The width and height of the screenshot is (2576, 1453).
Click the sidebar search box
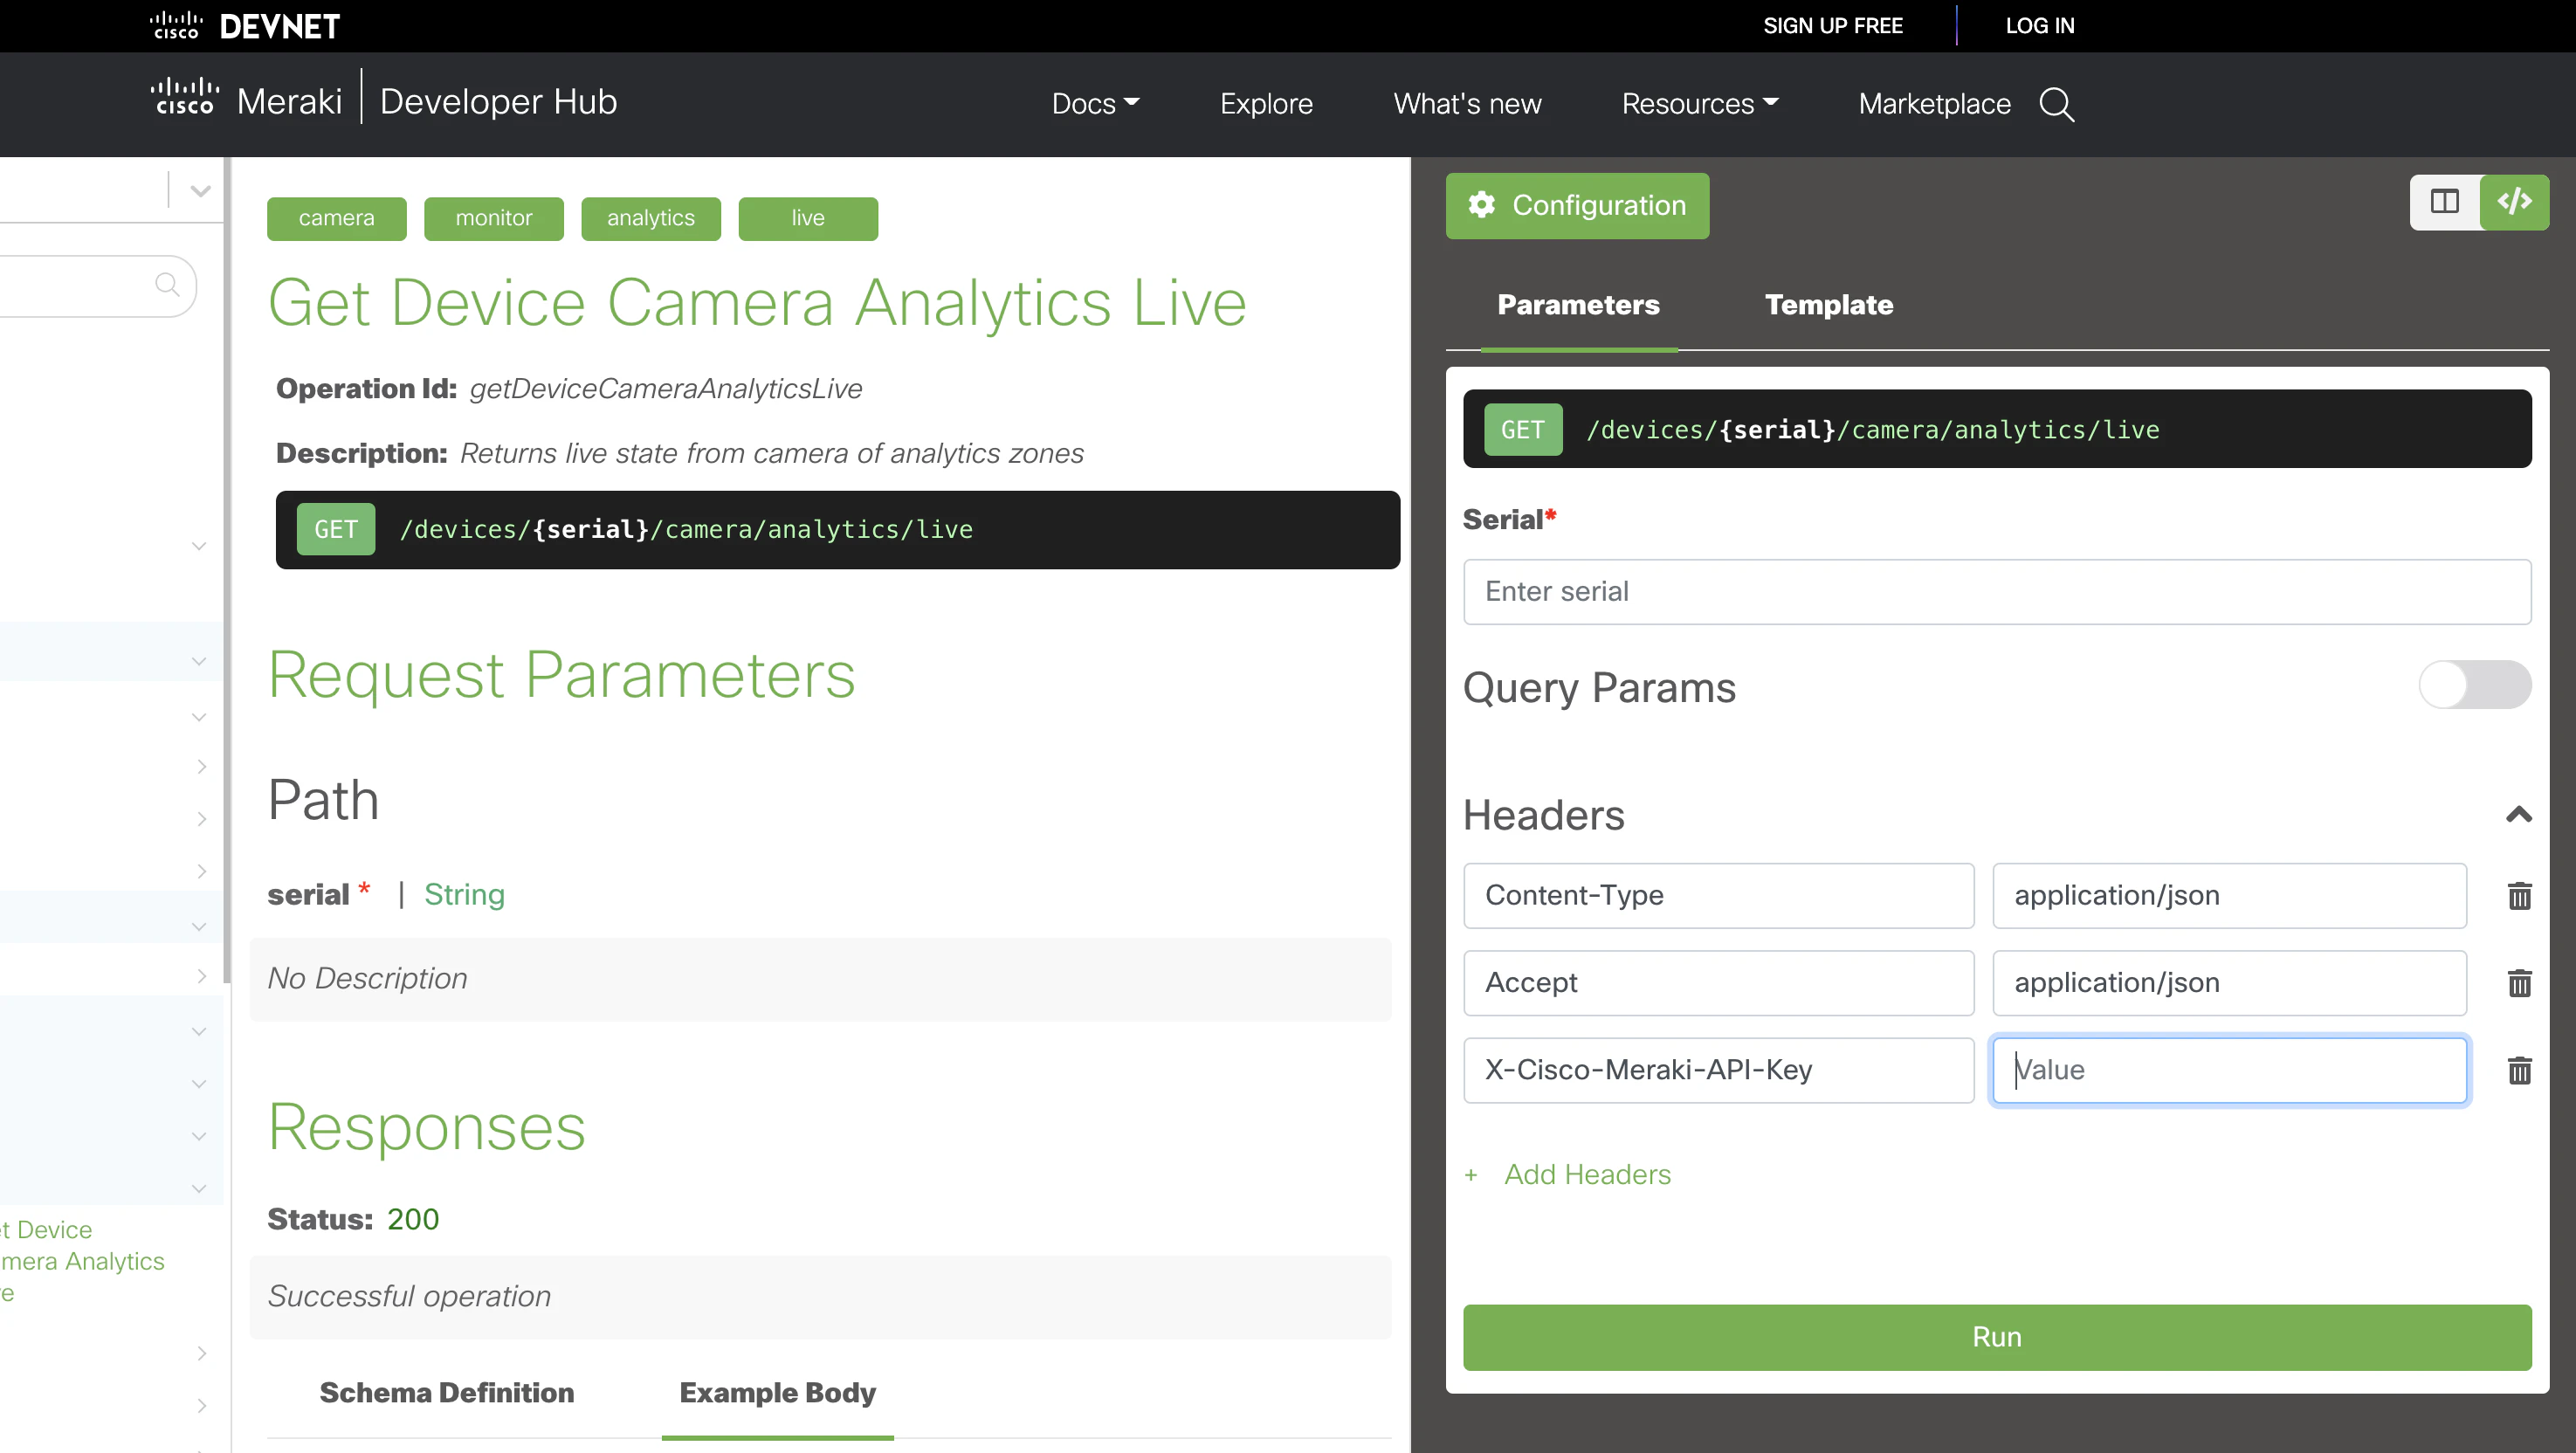coord(98,286)
